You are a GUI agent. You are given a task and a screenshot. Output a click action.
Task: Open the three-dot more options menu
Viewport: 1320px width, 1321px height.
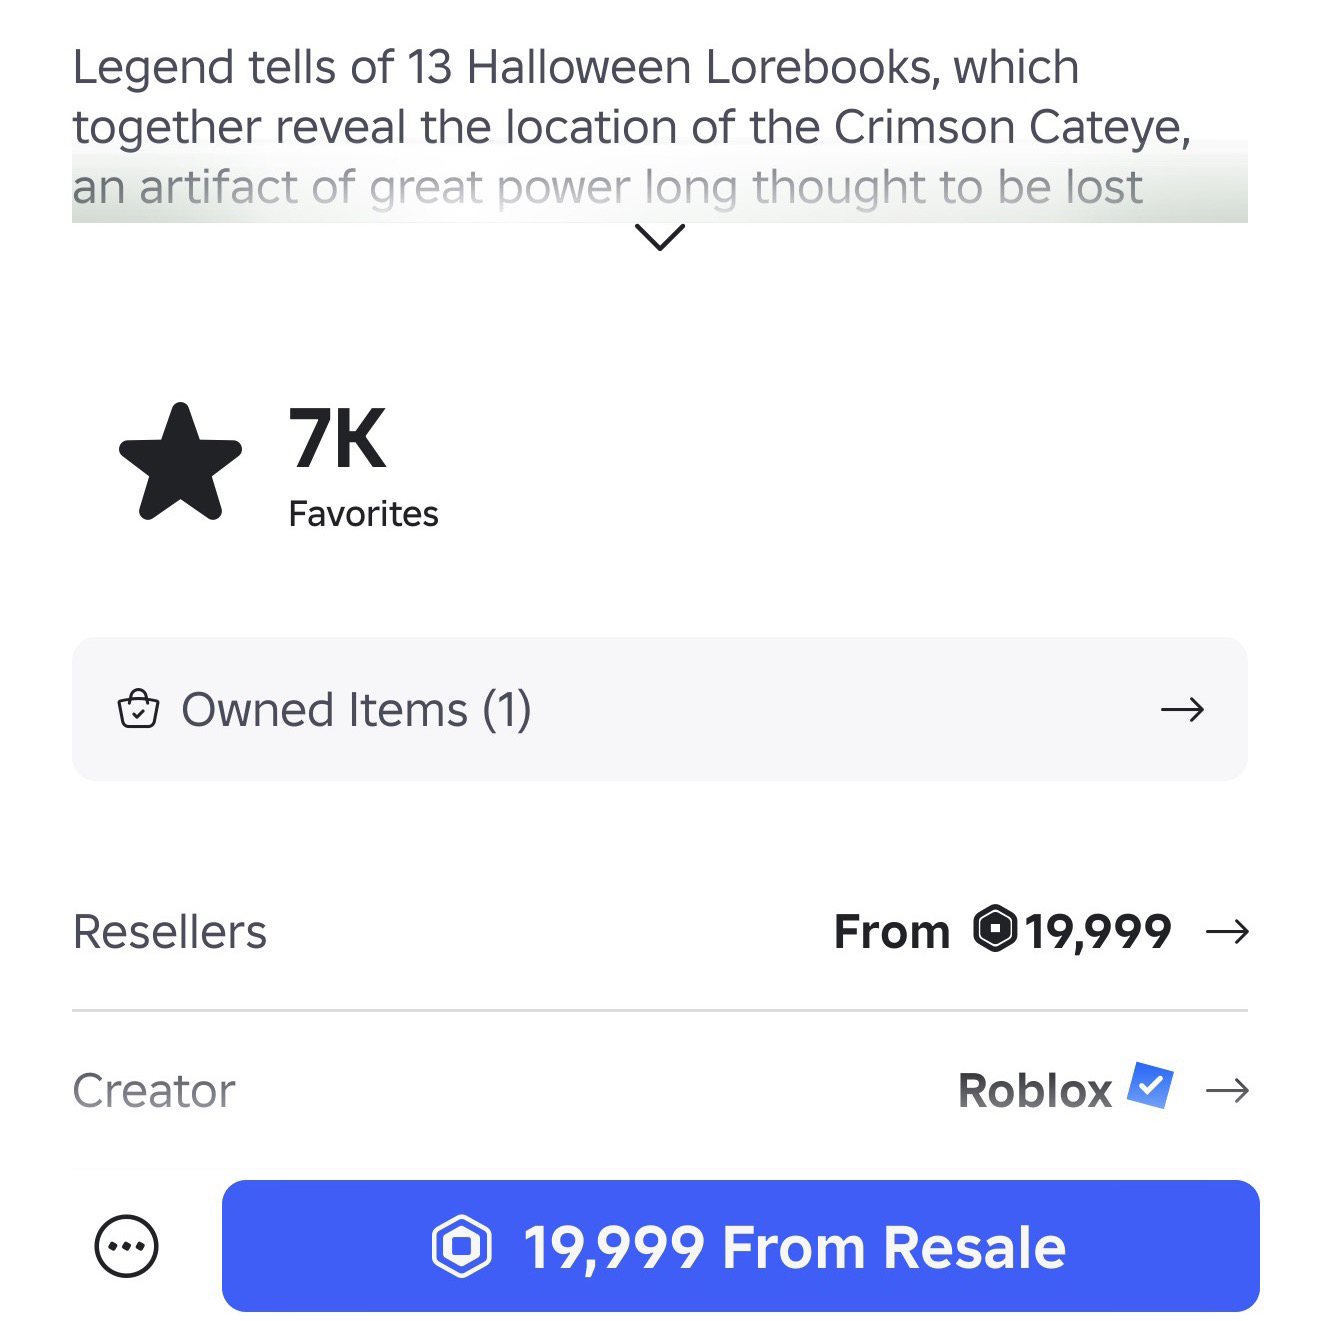126,1246
